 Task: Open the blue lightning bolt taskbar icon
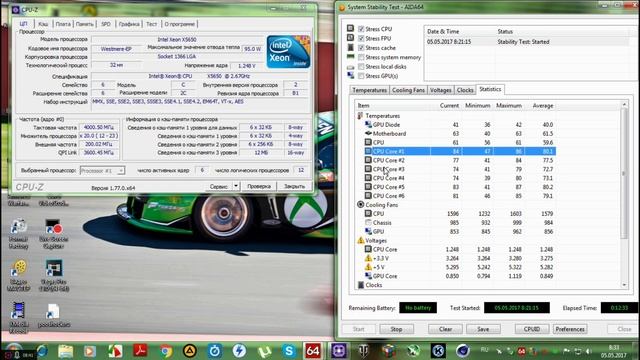pyautogui.click(x=239, y=351)
